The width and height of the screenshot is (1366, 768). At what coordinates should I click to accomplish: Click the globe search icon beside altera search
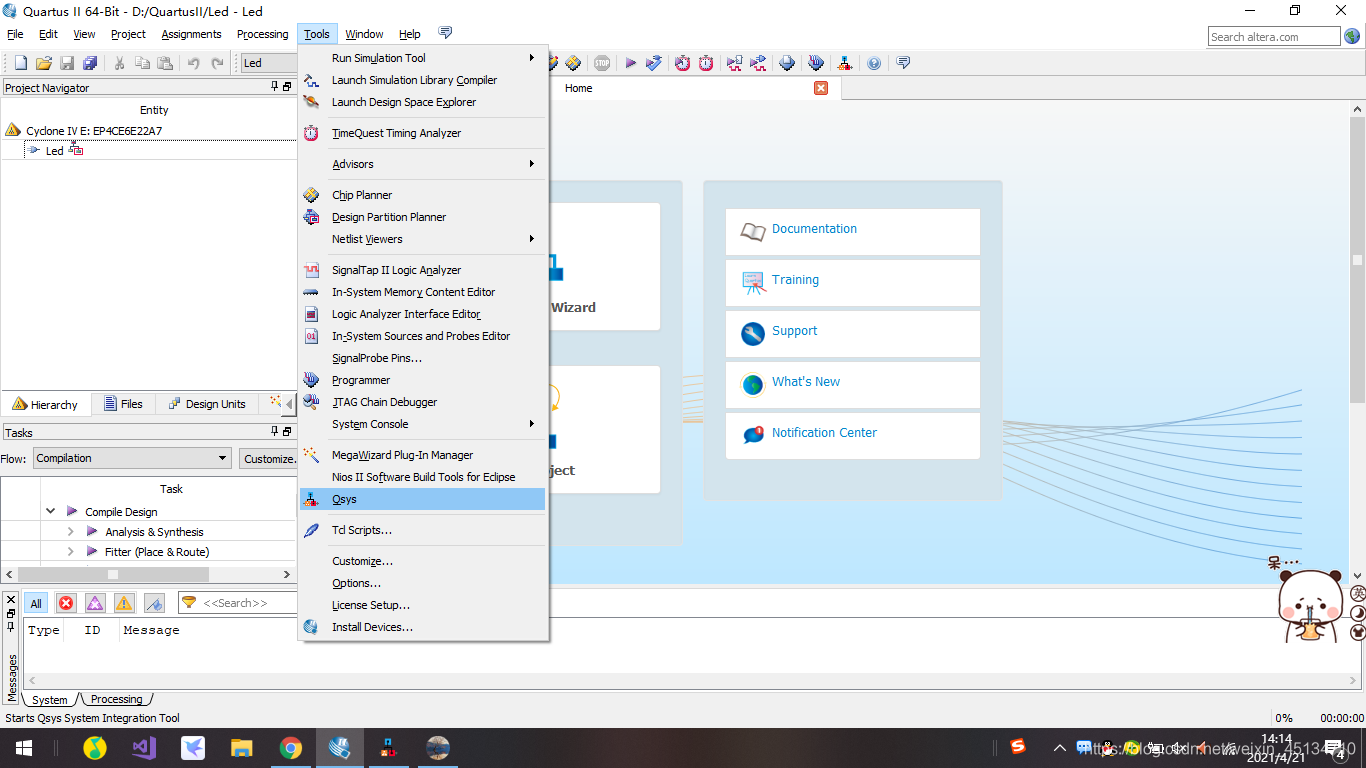1352,37
